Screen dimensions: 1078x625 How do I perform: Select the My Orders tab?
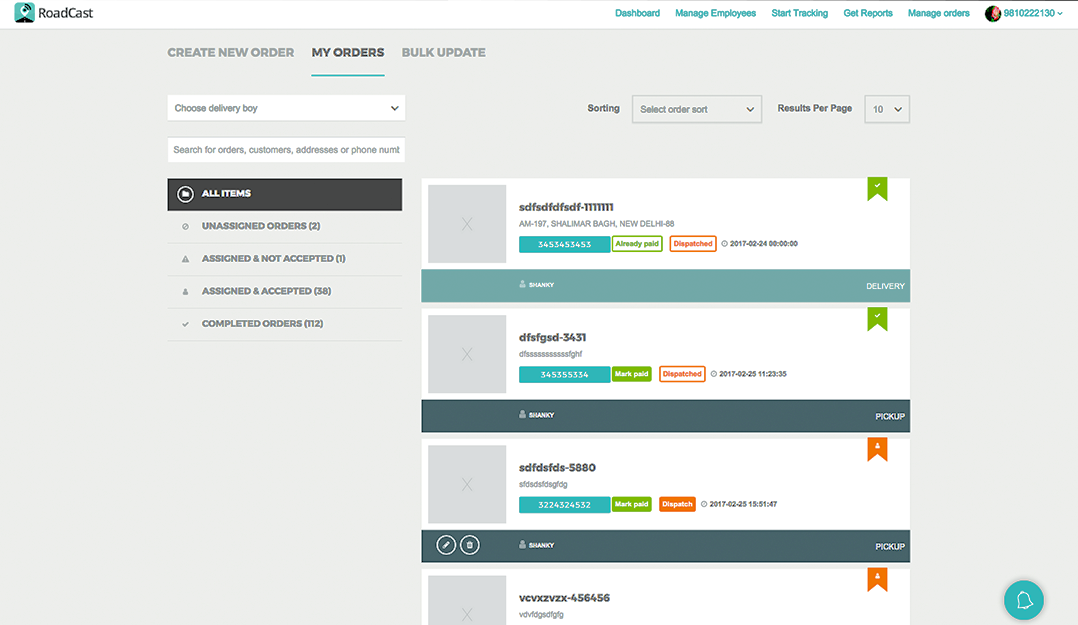[x=348, y=52]
